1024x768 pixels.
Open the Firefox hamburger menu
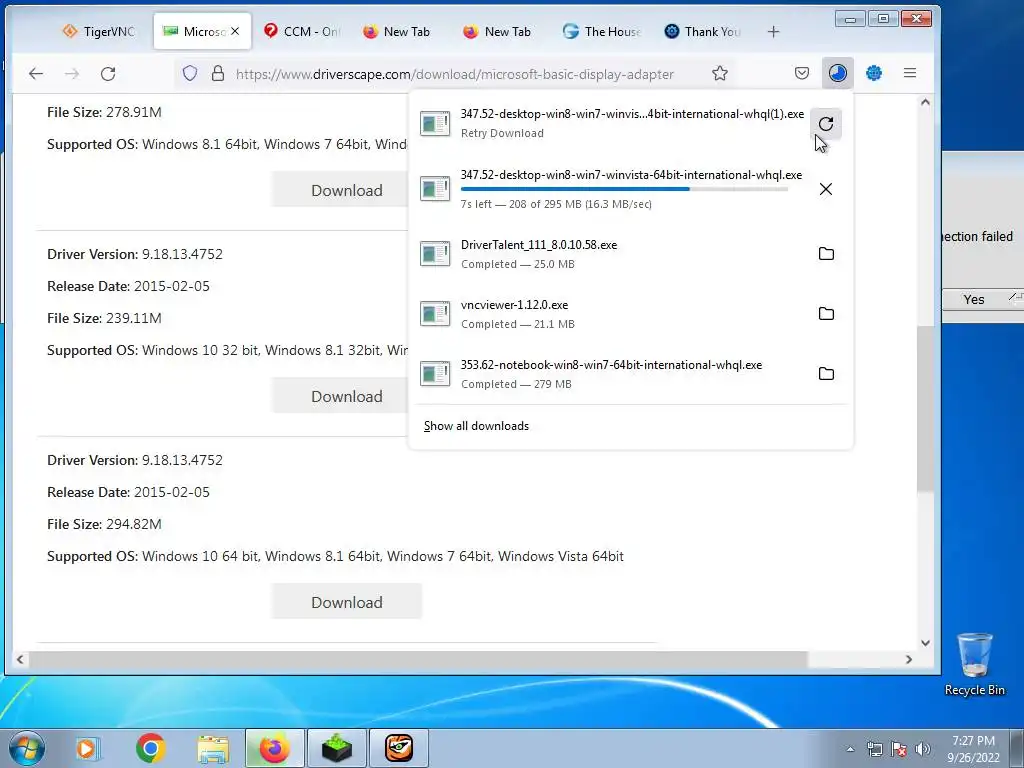(x=910, y=73)
